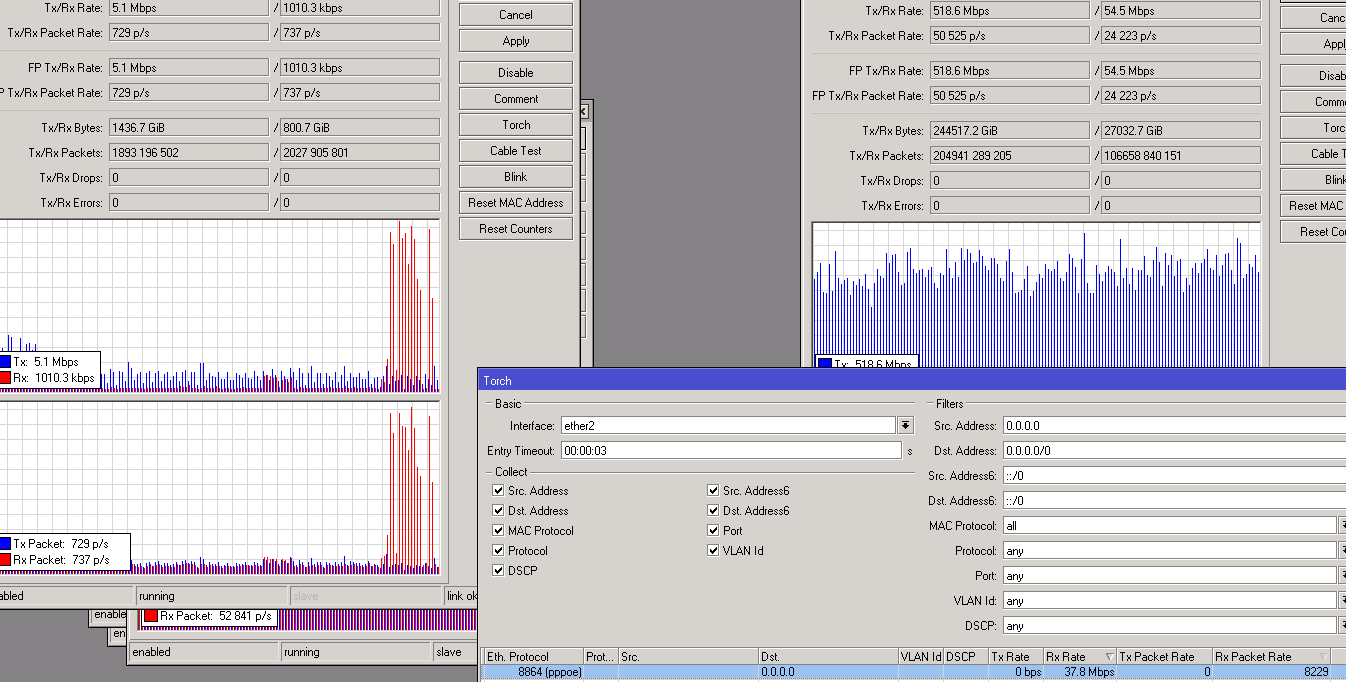The image size is (1346, 682).
Task: Click the link ok status bar entry
Action: 461,596
